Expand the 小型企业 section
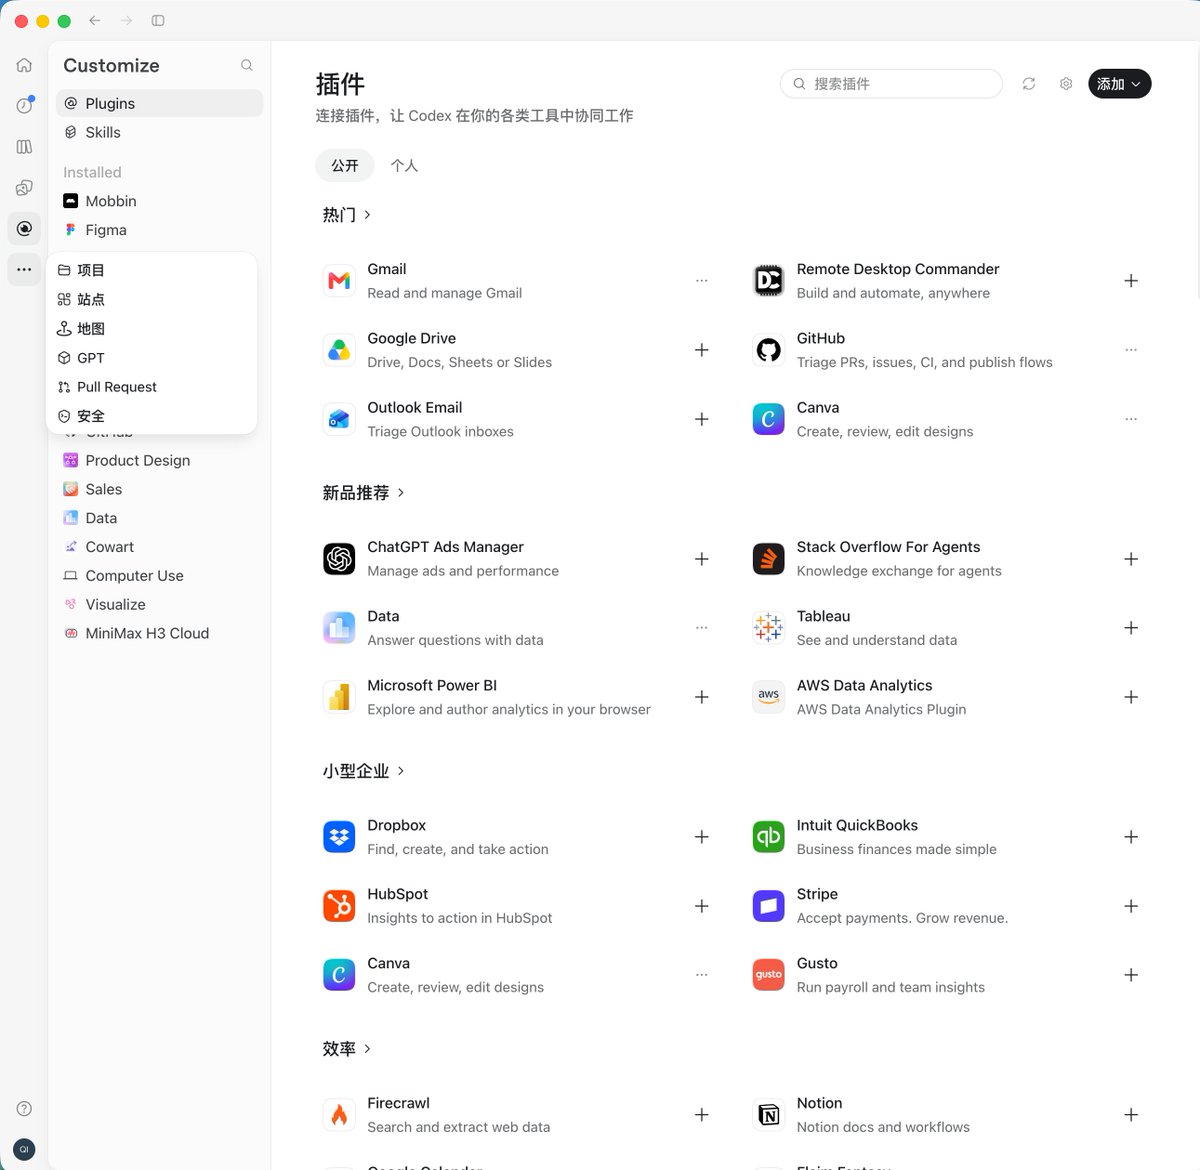Viewport: 1200px width, 1170px height. 364,771
